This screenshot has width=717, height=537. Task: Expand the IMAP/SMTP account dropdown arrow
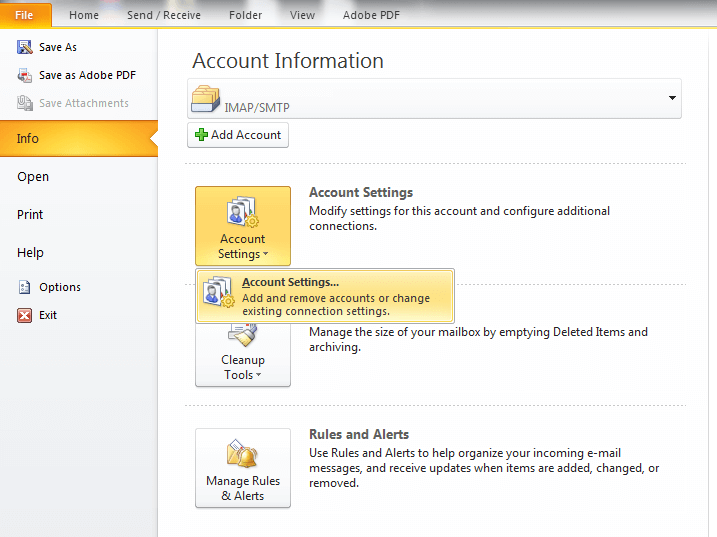click(x=672, y=98)
